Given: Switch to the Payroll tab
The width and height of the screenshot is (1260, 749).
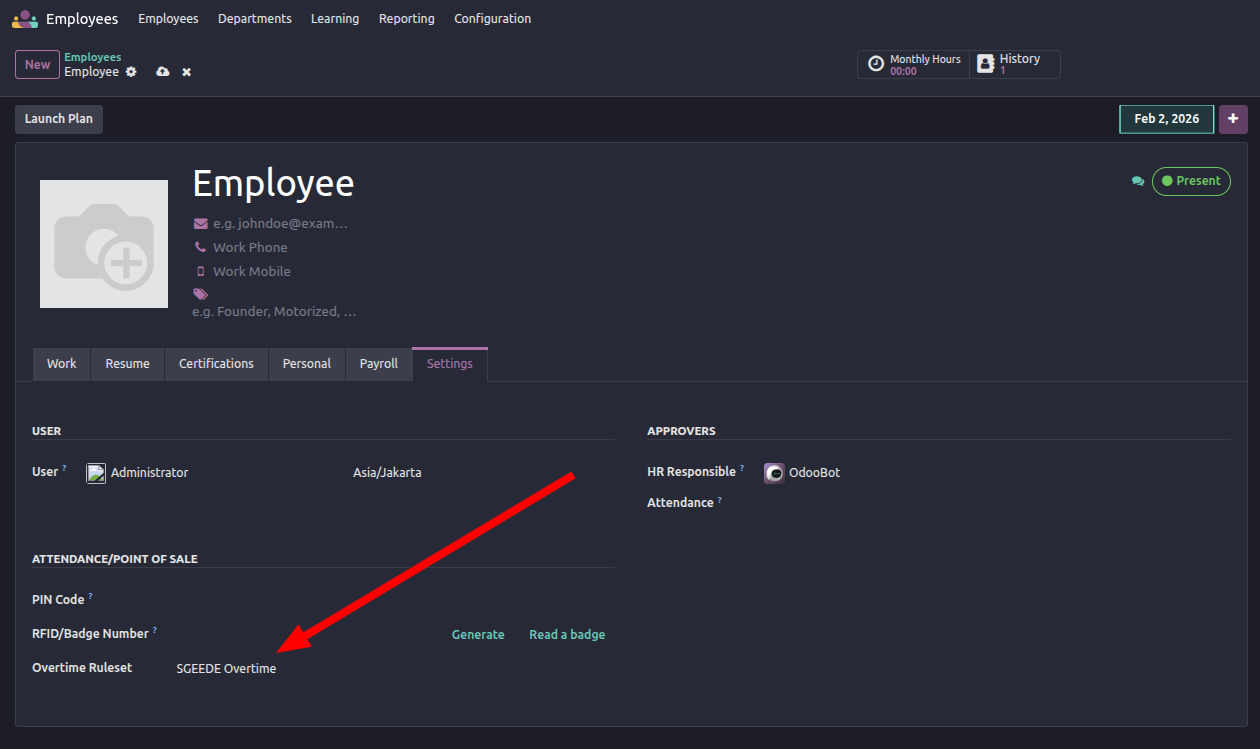Looking at the screenshot, I should coord(379,364).
